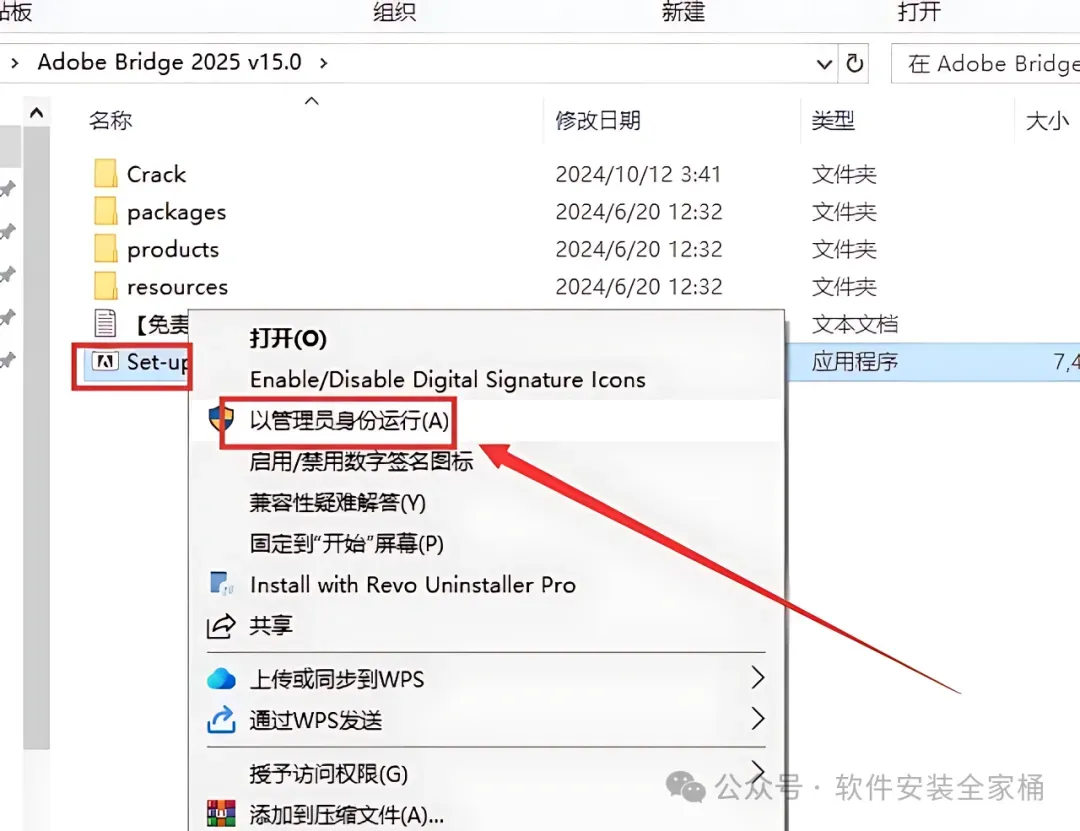Click the Crack folder icon
The width and height of the screenshot is (1080, 831).
pos(105,174)
